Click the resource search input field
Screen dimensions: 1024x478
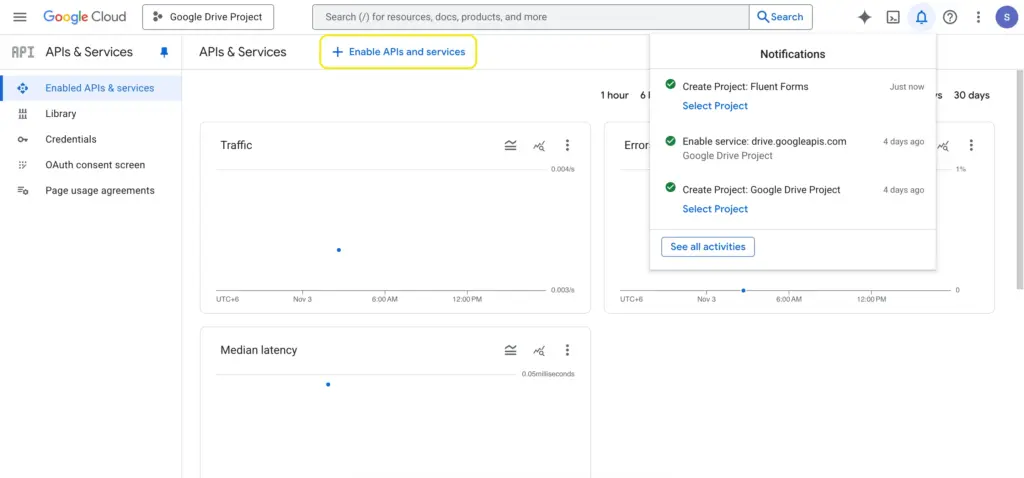tap(530, 17)
